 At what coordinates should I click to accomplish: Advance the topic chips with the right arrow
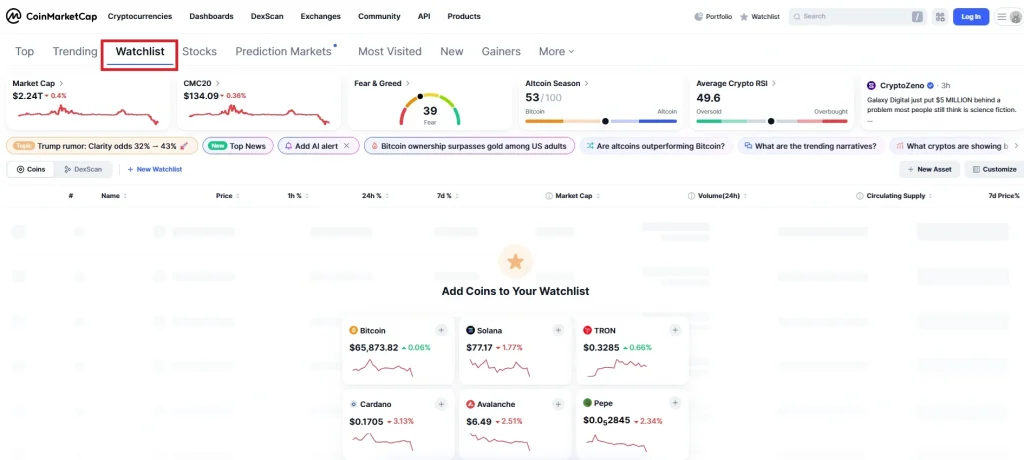tap(1015, 146)
